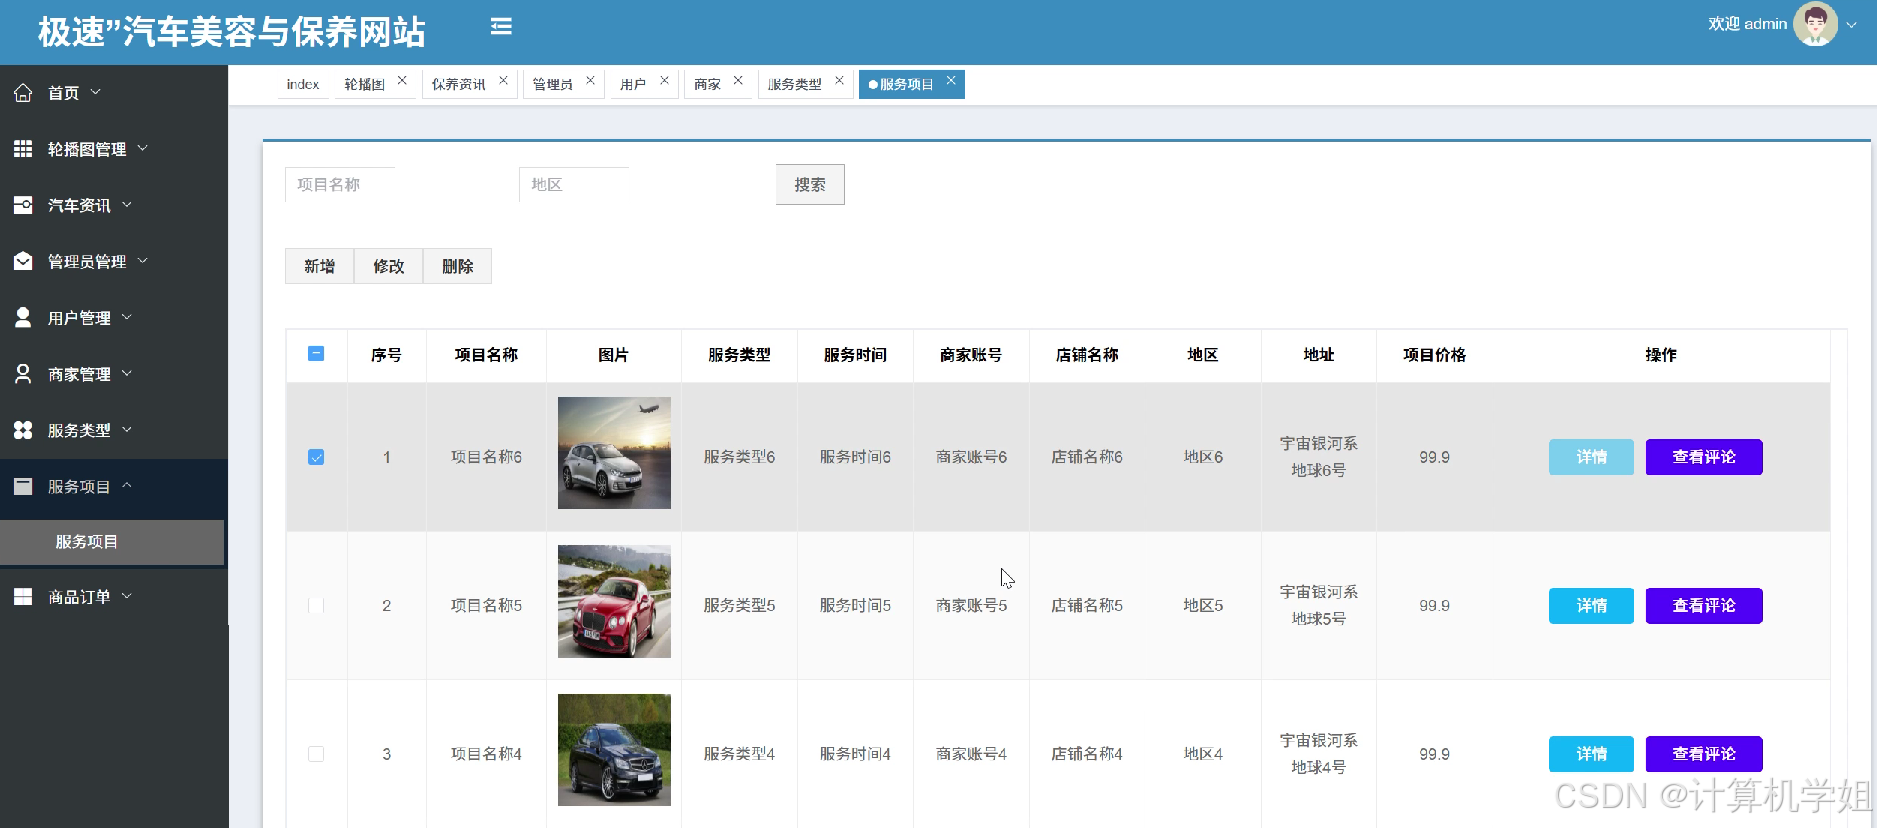1877x828 pixels.
Task: Click the 服务类型 column header
Action: (739, 355)
